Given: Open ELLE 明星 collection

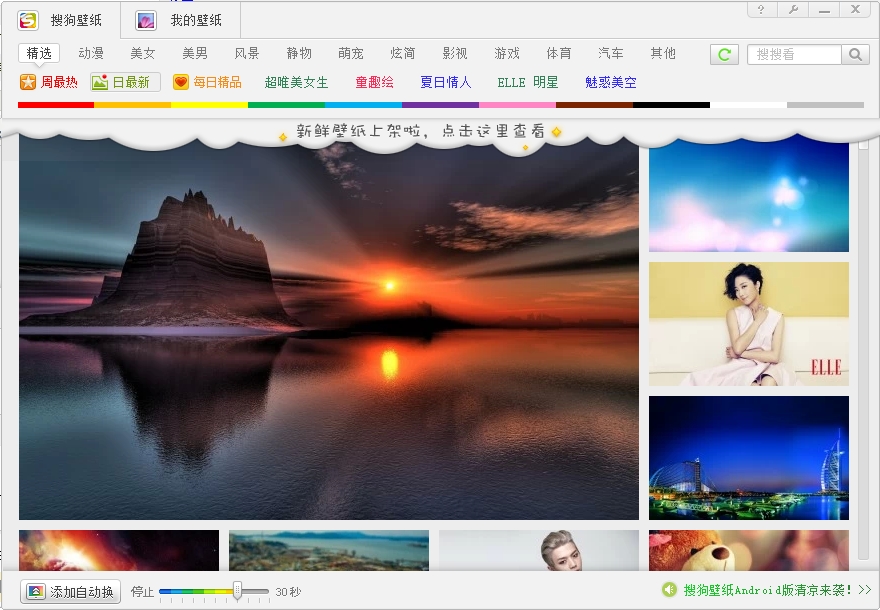Looking at the screenshot, I should (x=528, y=82).
